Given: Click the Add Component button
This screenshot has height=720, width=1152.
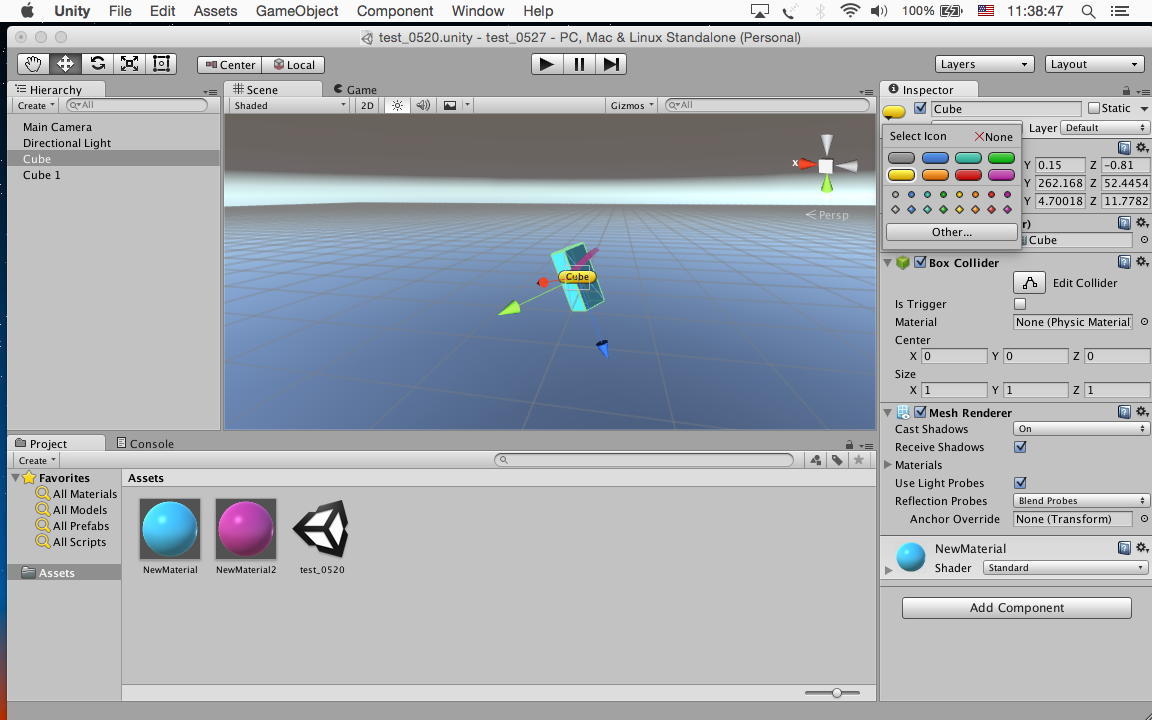Looking at the screenshot, I should pyautogui.click(x=1016, y=608).
